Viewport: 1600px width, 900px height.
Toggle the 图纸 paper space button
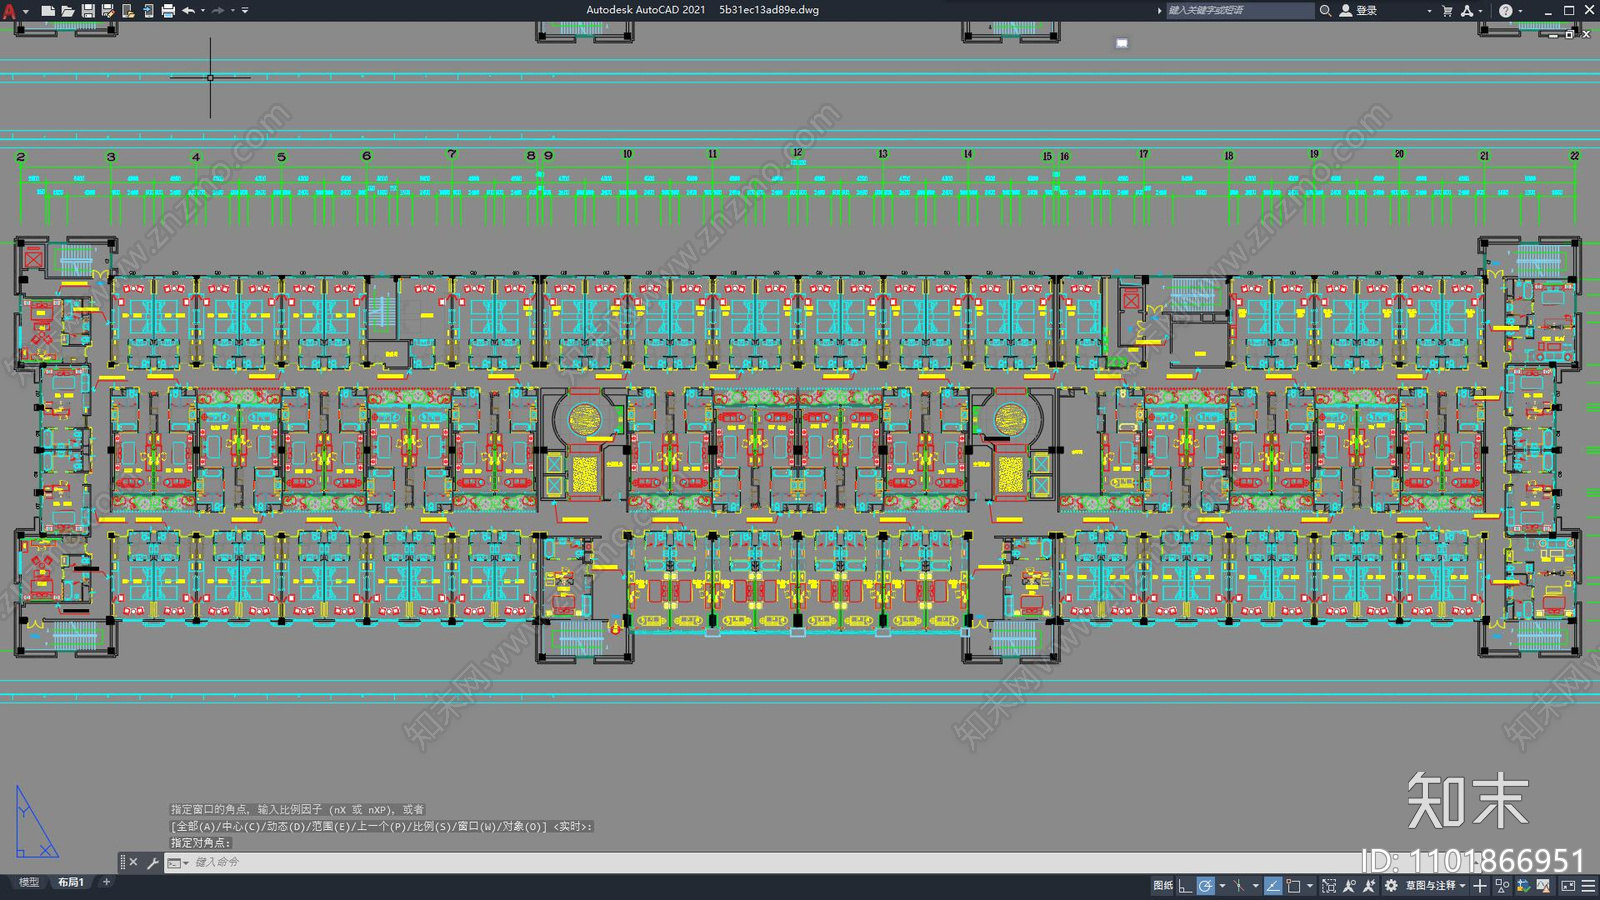pos(1163,886)
